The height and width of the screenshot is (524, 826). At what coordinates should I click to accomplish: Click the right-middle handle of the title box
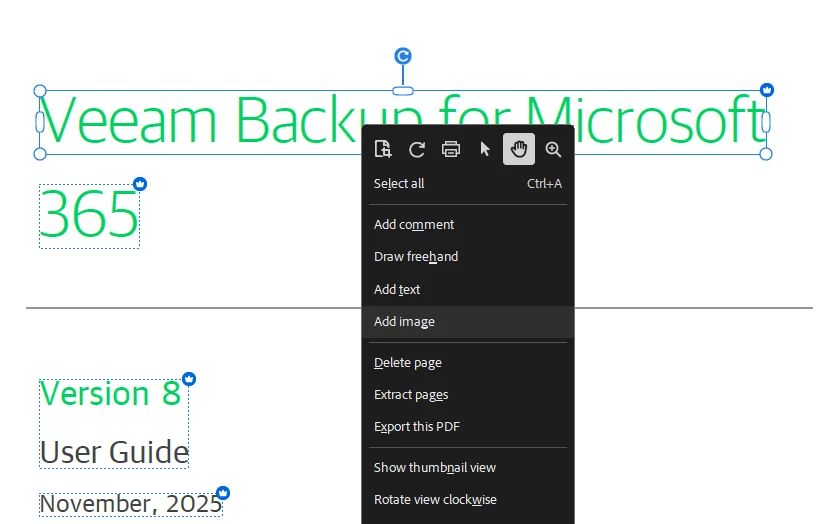tap(766, 122)
